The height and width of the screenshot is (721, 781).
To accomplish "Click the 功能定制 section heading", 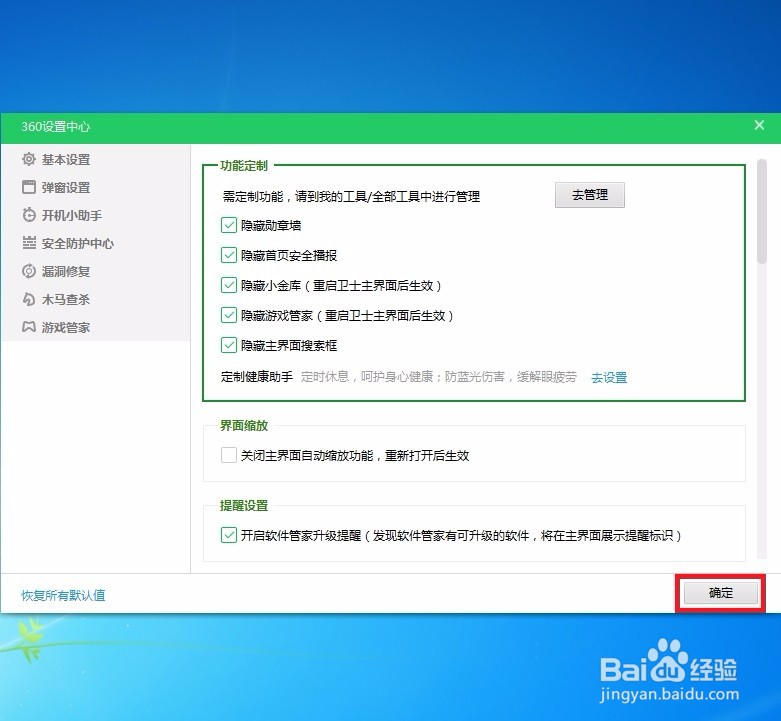I will 244,165.
